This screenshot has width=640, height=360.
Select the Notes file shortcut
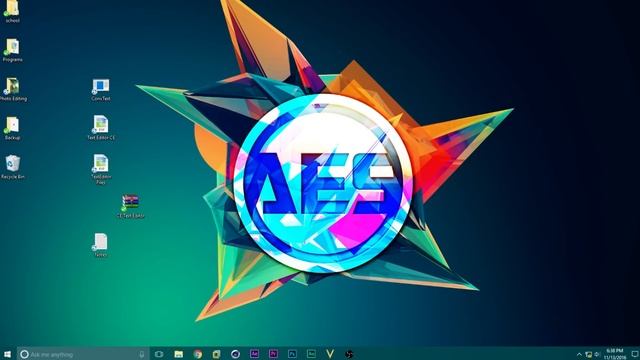click(x=100, y=245)
